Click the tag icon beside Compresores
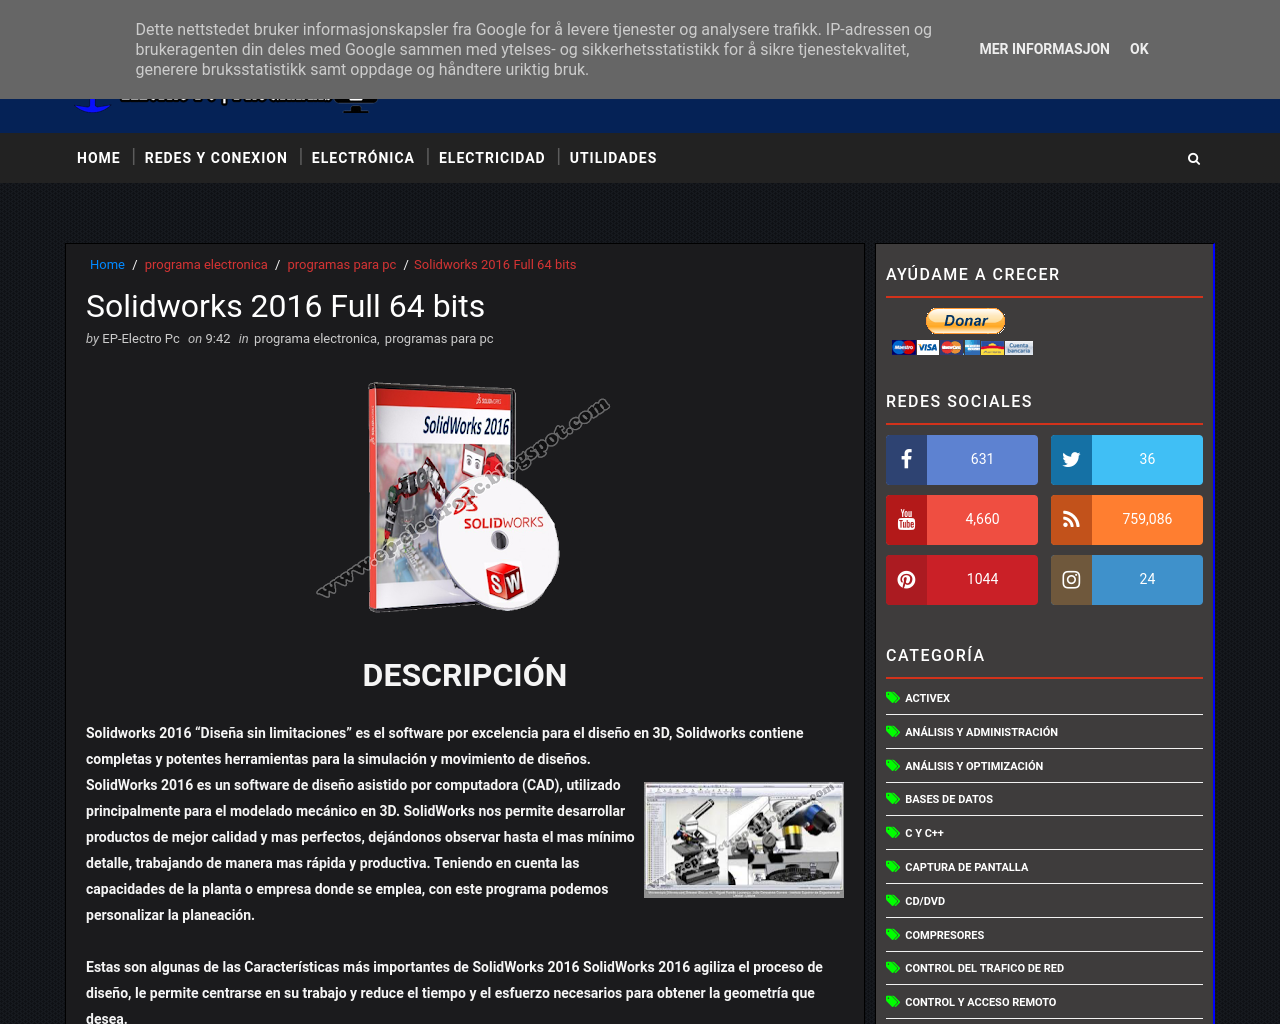 [x=893, y=935]
